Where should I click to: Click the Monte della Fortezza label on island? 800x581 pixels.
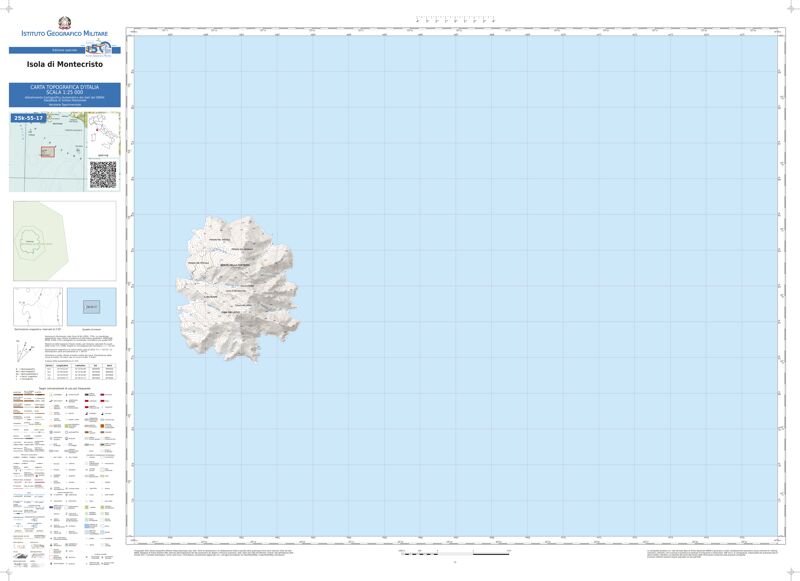(x=236, y=263)
